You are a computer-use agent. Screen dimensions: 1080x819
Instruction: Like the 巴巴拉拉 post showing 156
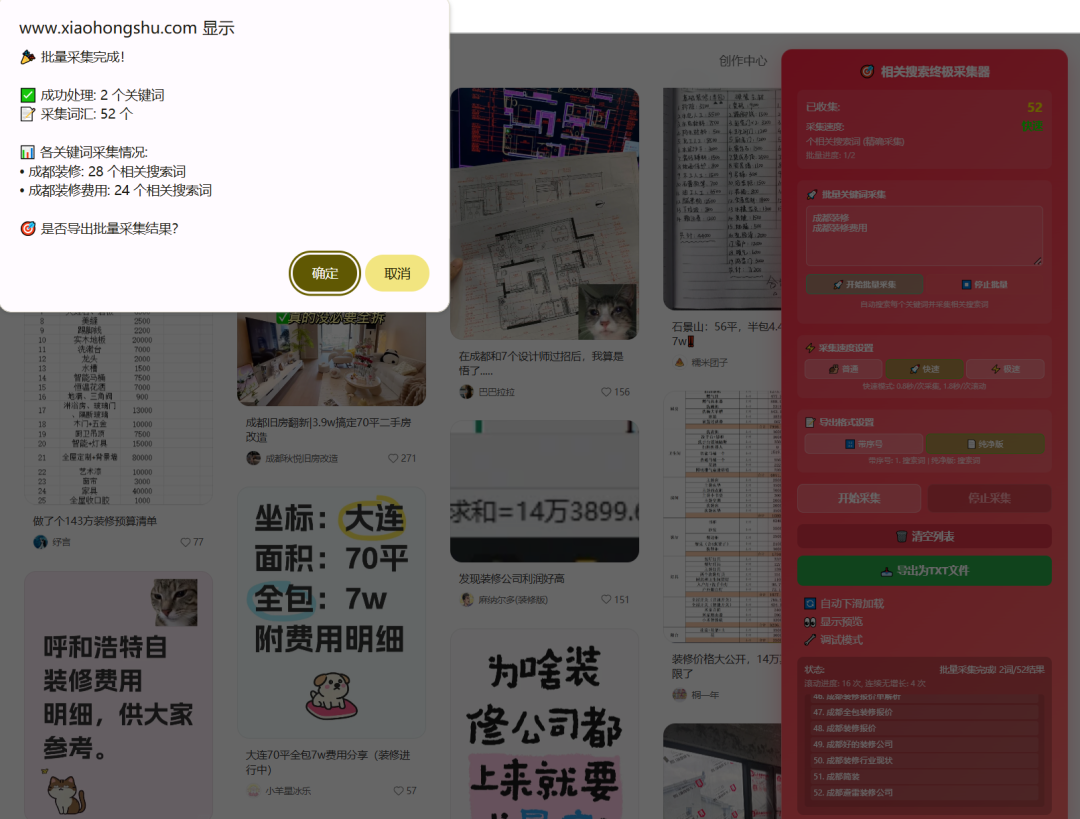[606, 392]
